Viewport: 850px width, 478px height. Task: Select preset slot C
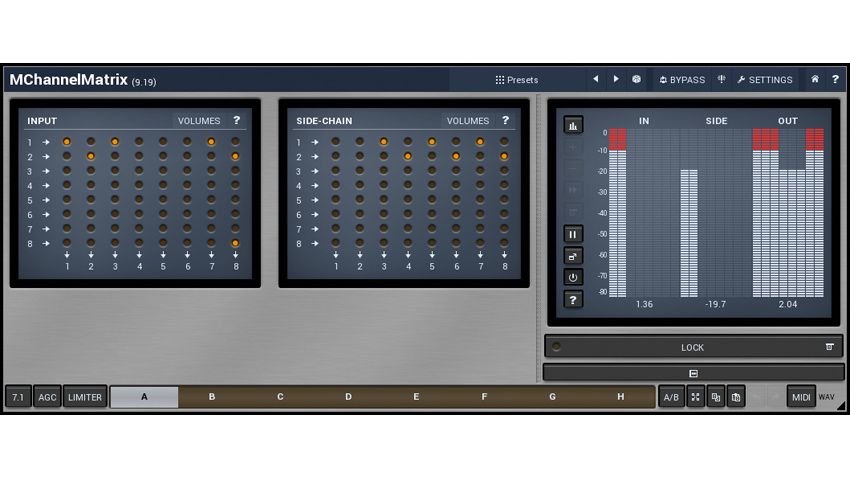coord(280,397)
